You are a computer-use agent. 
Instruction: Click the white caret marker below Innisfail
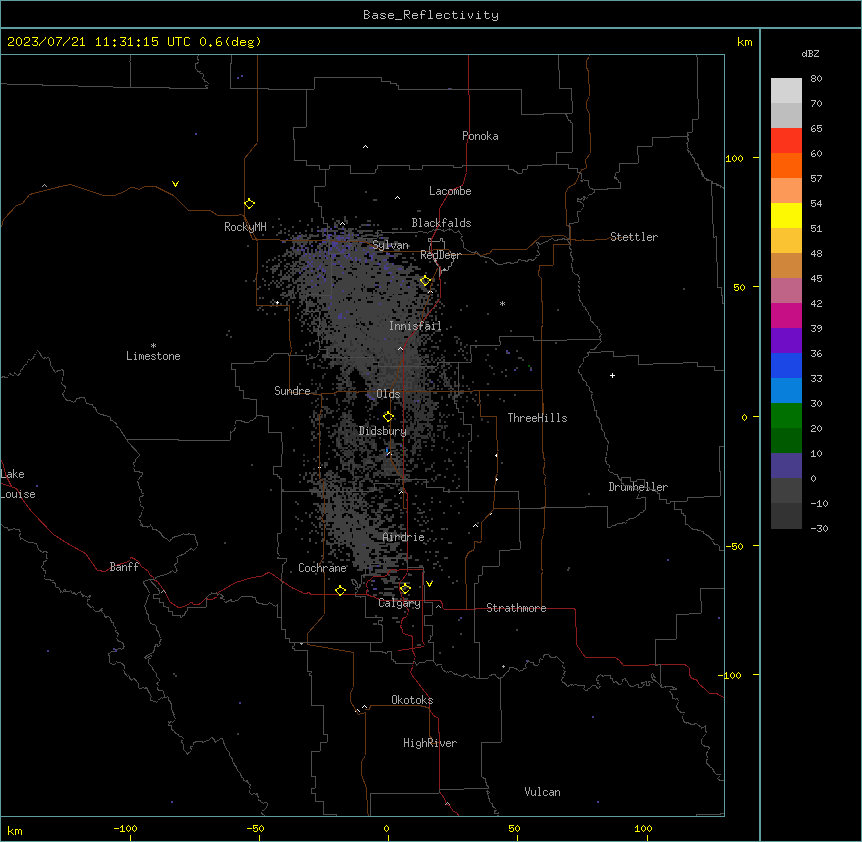(x=400, y=349)
